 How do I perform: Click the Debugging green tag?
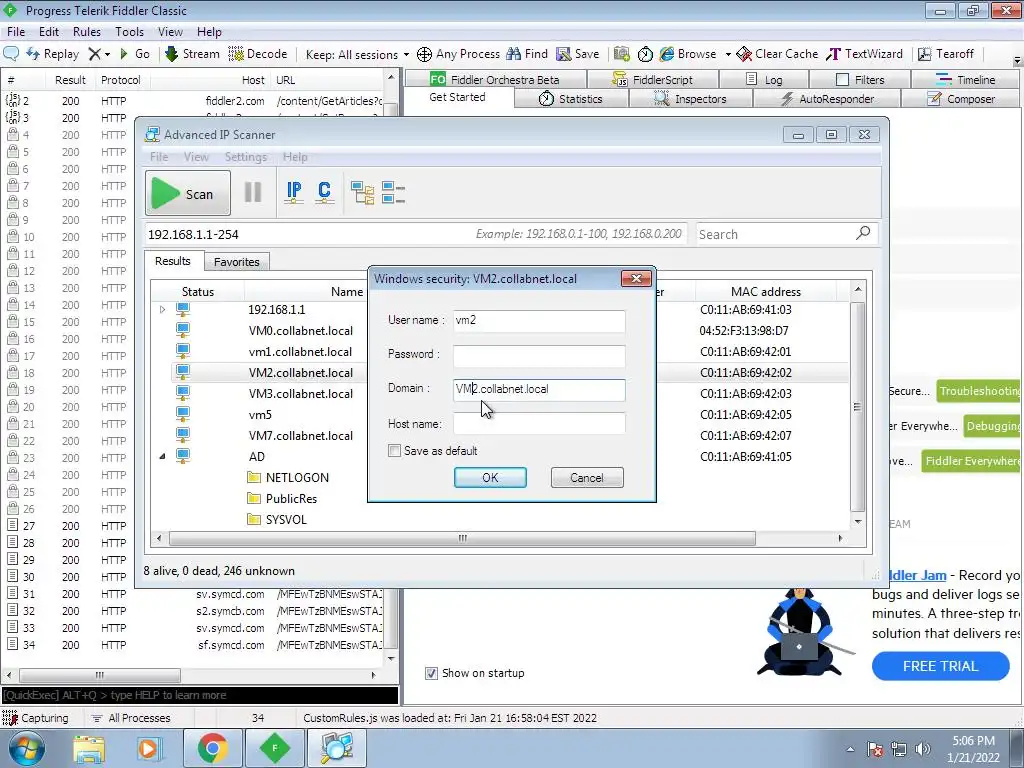(992, 426)
